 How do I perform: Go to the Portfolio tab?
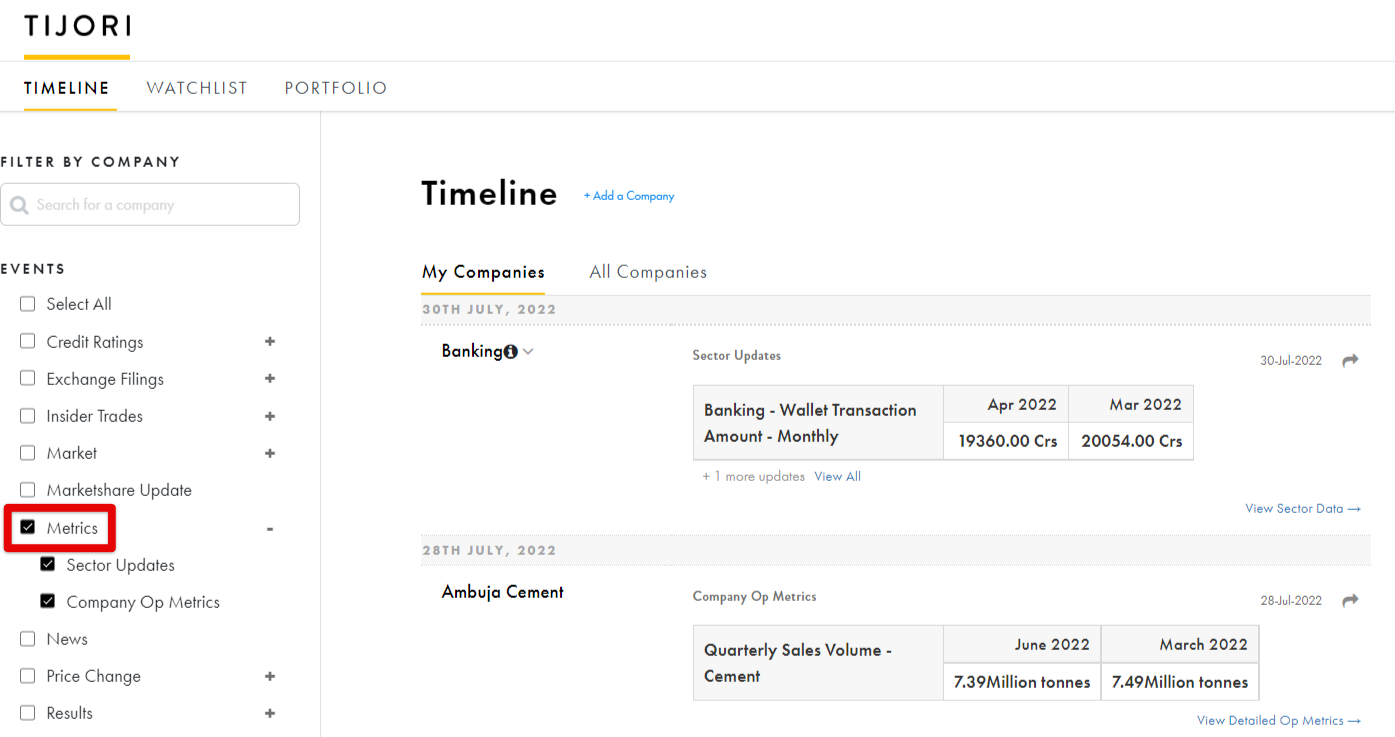[336, 88]
